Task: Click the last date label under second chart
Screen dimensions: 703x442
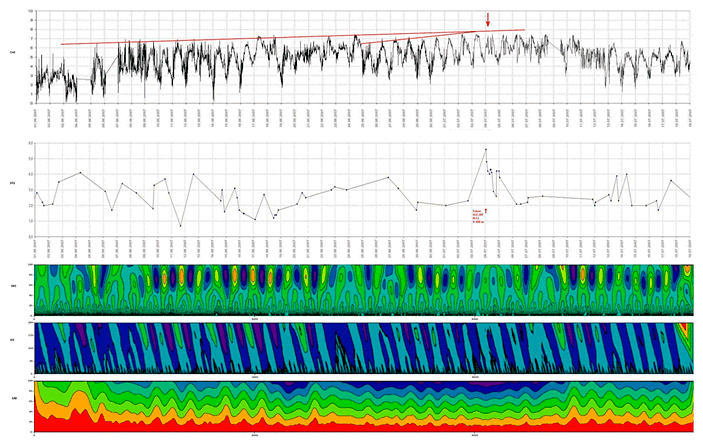Action: 689,247
